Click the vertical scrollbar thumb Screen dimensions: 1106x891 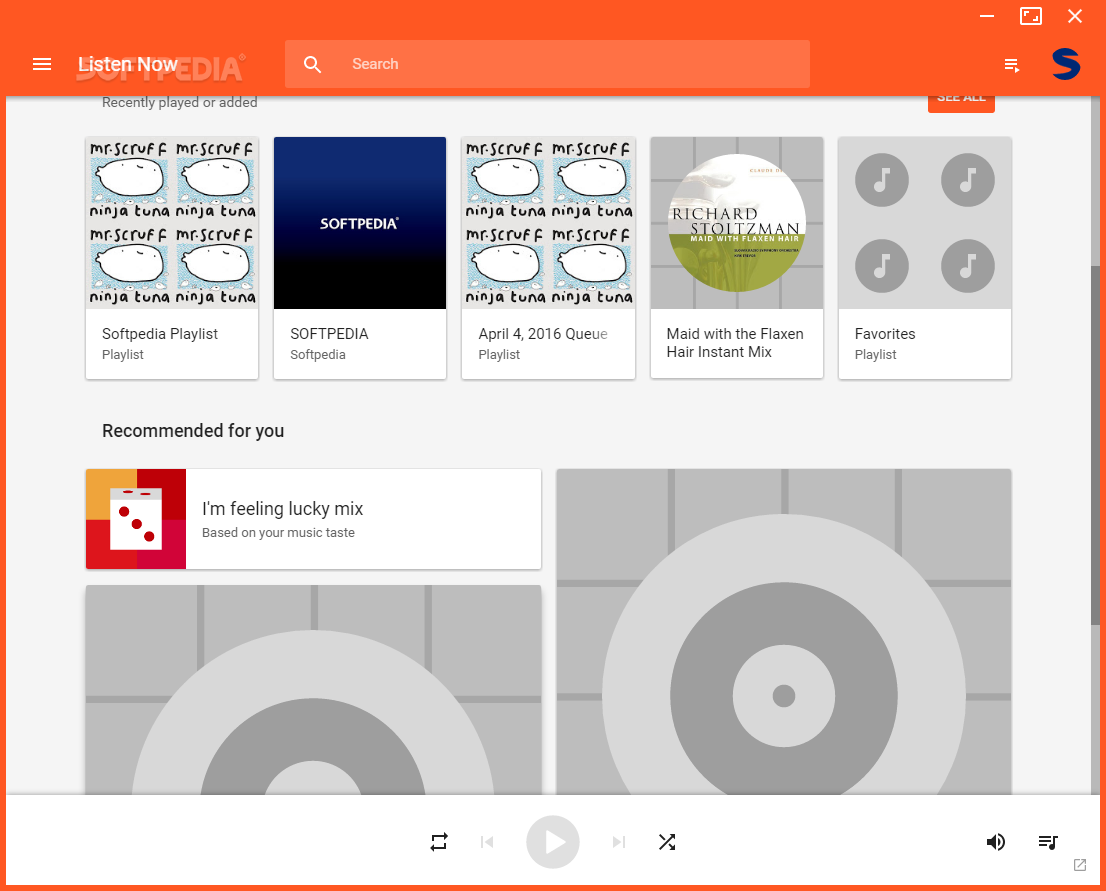point(1095,444)
